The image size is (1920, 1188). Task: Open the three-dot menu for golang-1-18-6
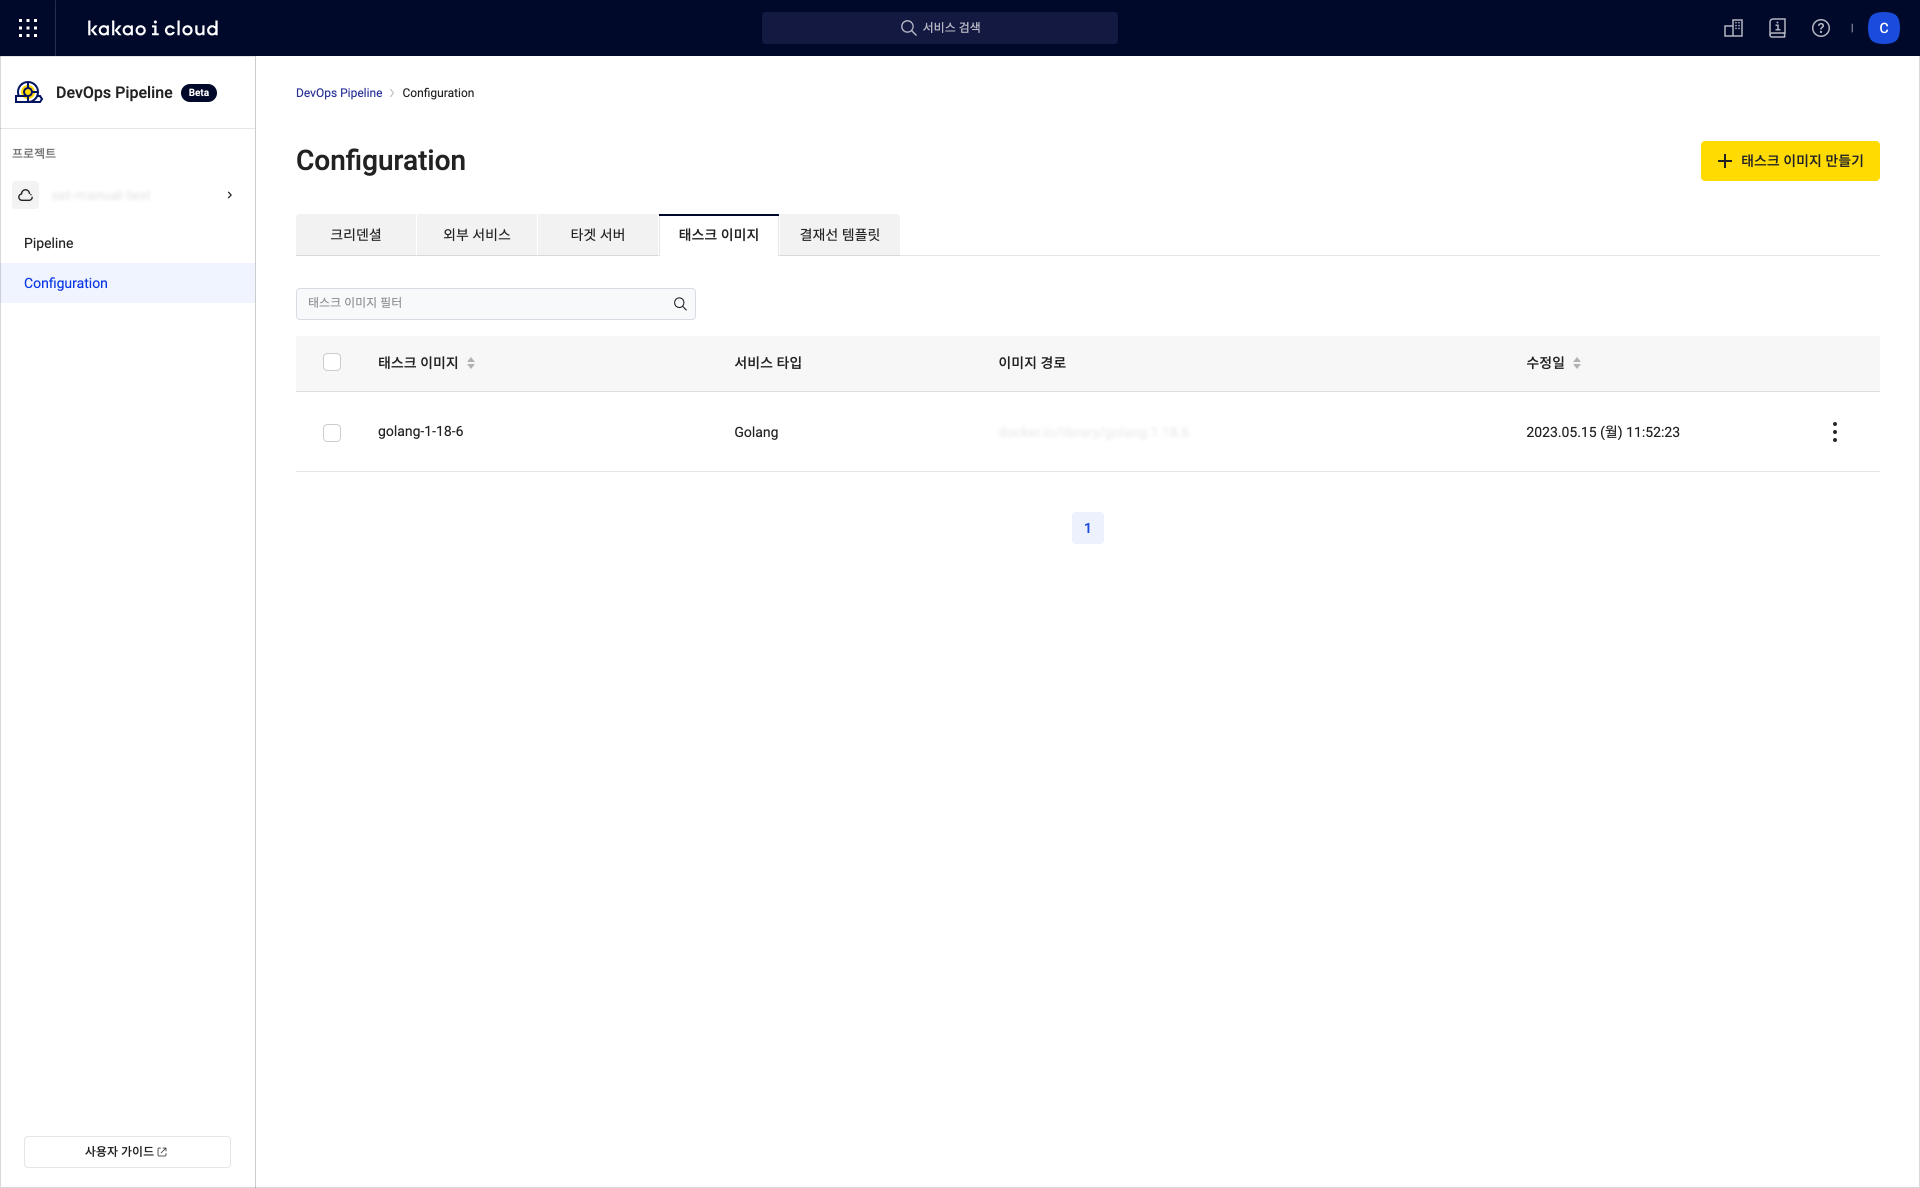tap(1834, 432)
